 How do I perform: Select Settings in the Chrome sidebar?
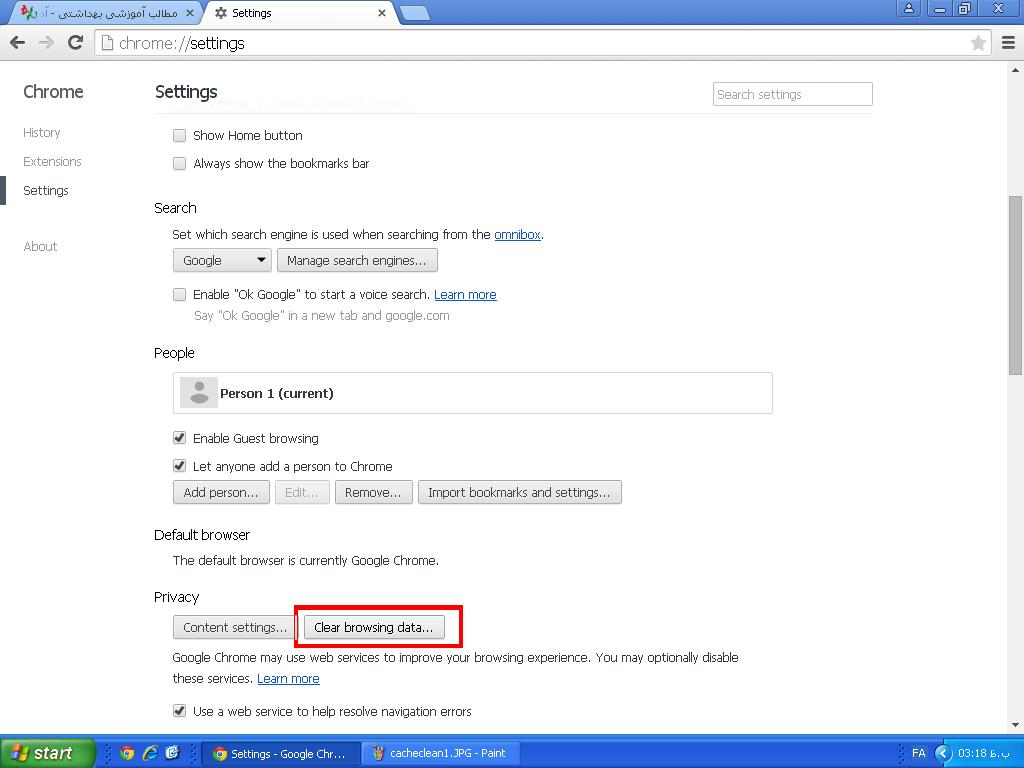coord(46,191)
